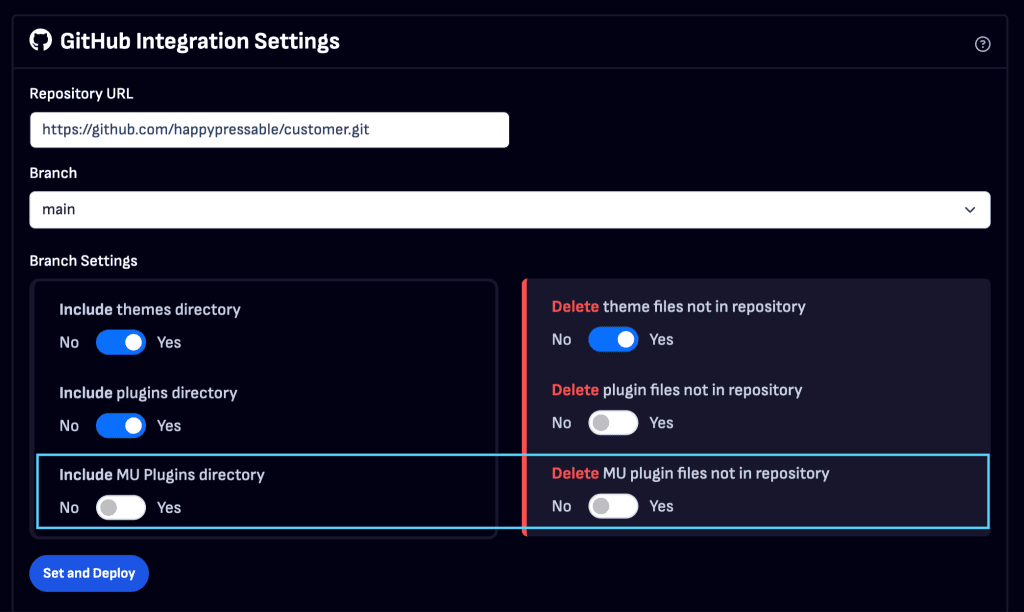Click the No label beside Include themes directory
This screenshot has height=612, width=1024.
[68, 342]
